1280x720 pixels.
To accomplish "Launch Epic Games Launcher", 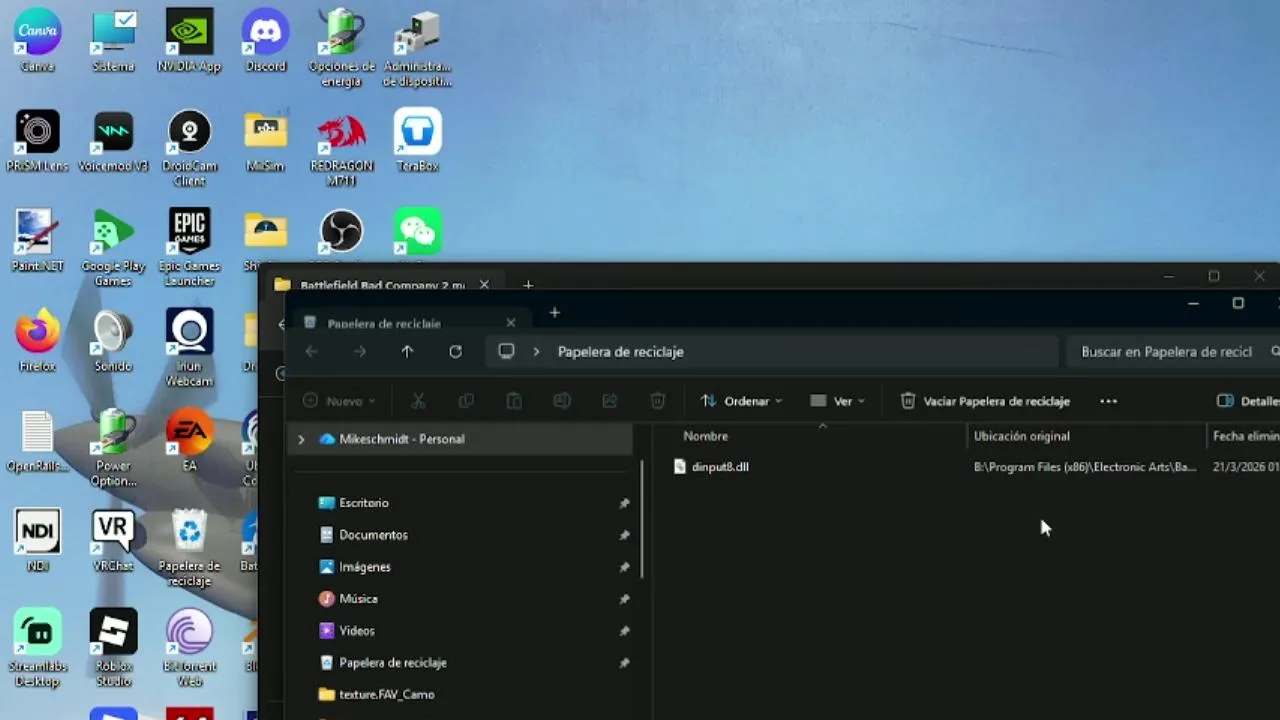I will click(189, 247).
